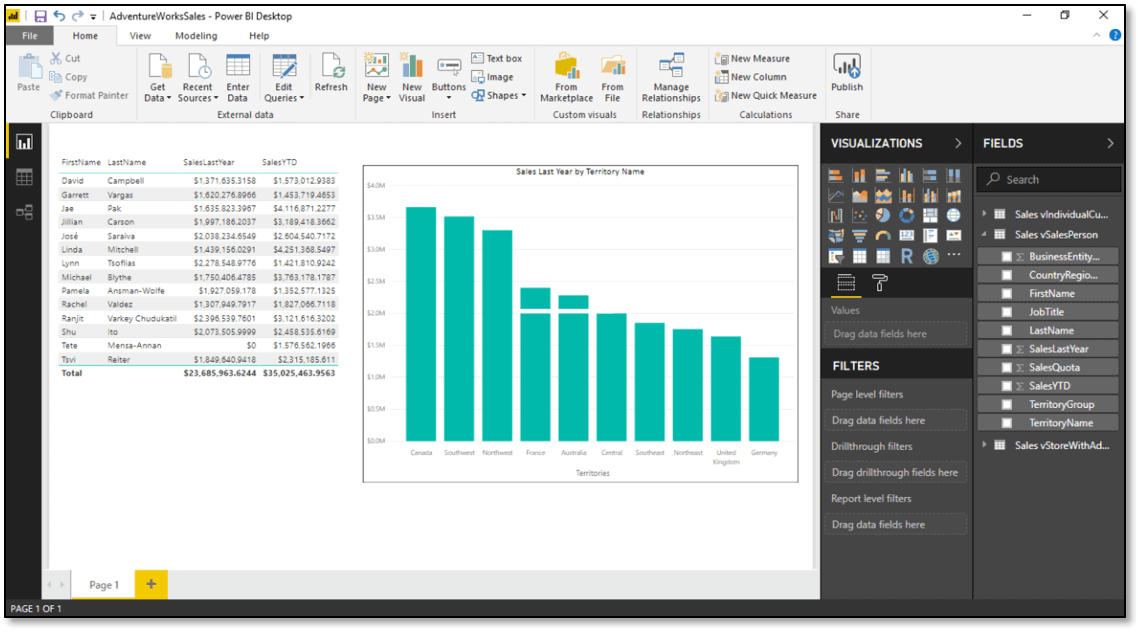Open Data view from left sidebar
The height and width of the screenshot is (632, 1138).
24,177
